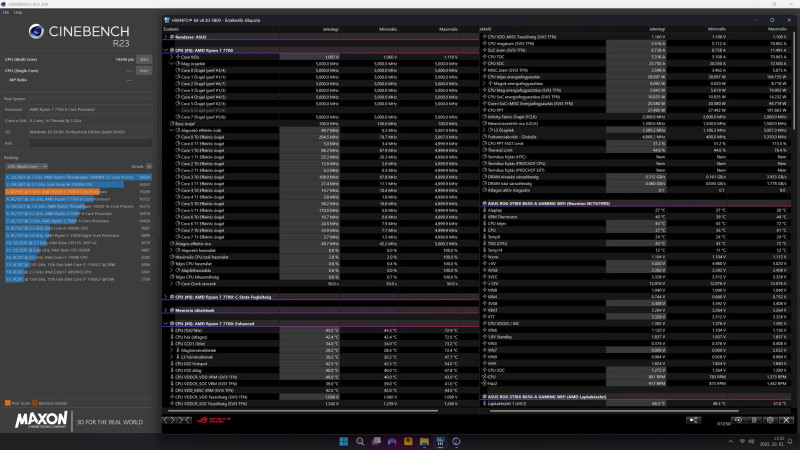Collapse the CPU [#0]: AMD Ryzen 7 7700 group
Screen dimensions: 800x450
tap(165, 50)
